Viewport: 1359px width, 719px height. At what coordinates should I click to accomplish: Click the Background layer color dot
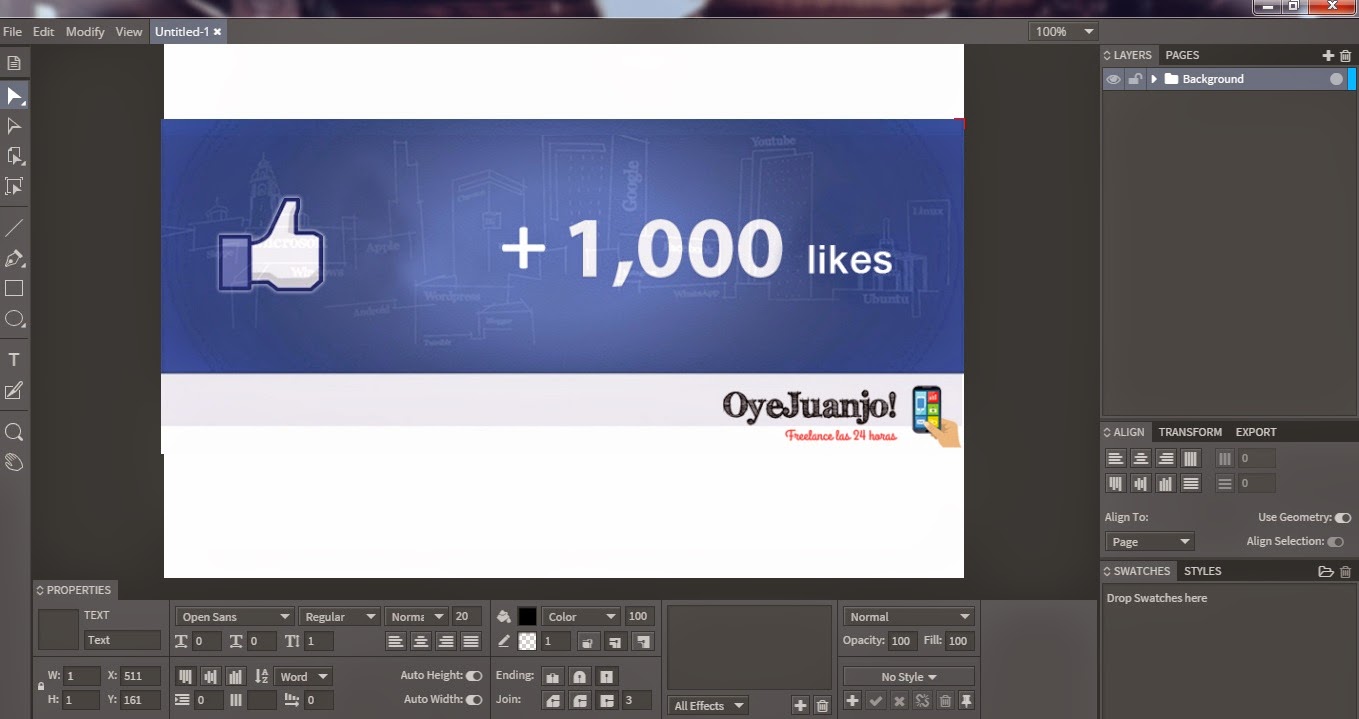pyautogui.click(x=1336, y=79)
